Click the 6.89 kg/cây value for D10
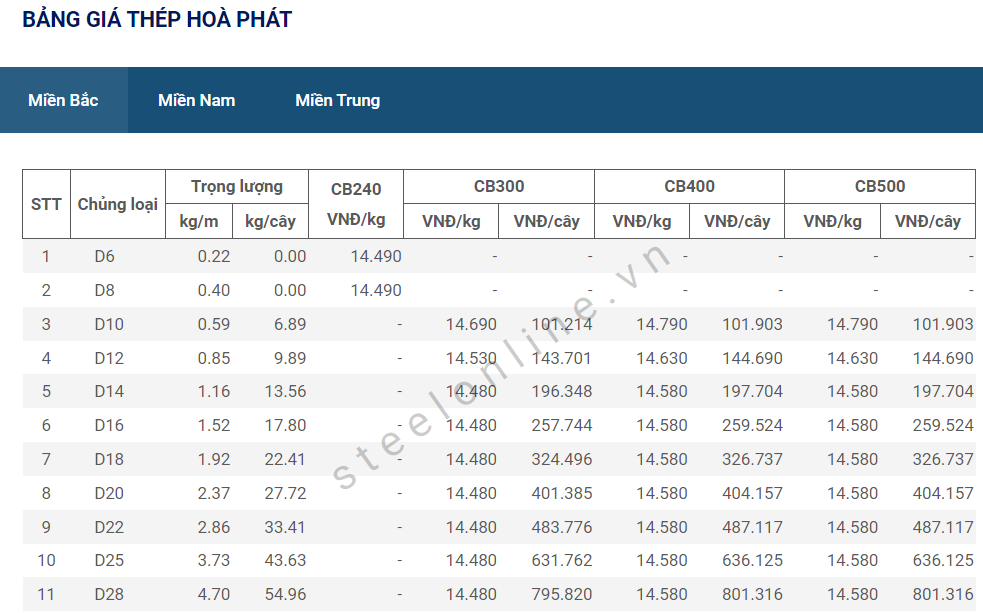The image size is (983, 613). 290,324
